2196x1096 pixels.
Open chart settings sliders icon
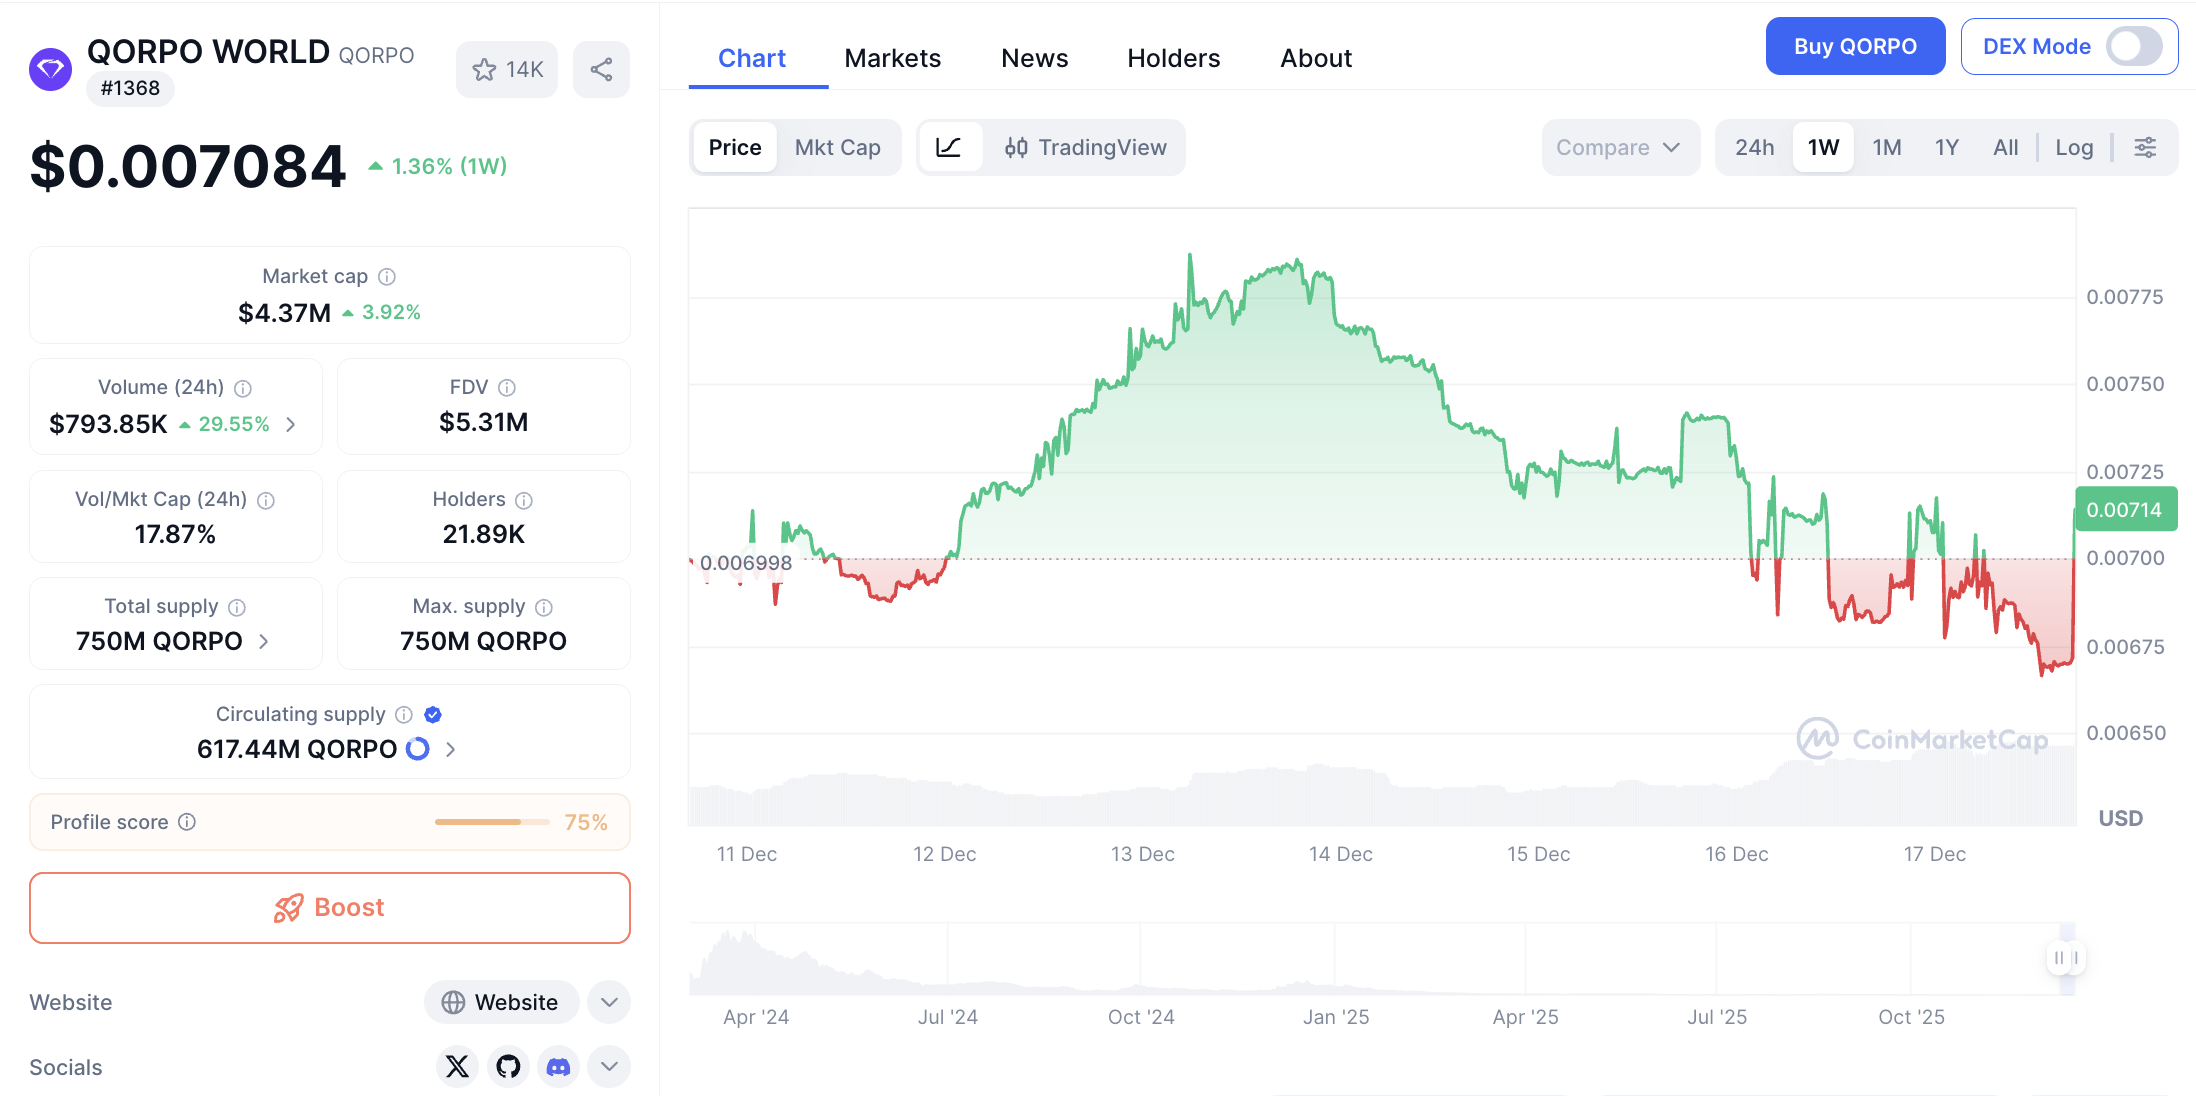[x=2145, y=148]
